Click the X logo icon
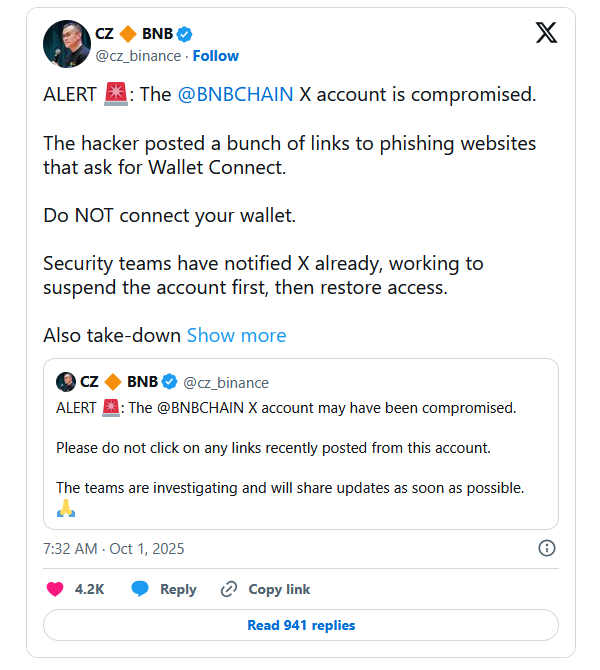Screen dimensions: 600x670 click(546, 33)
